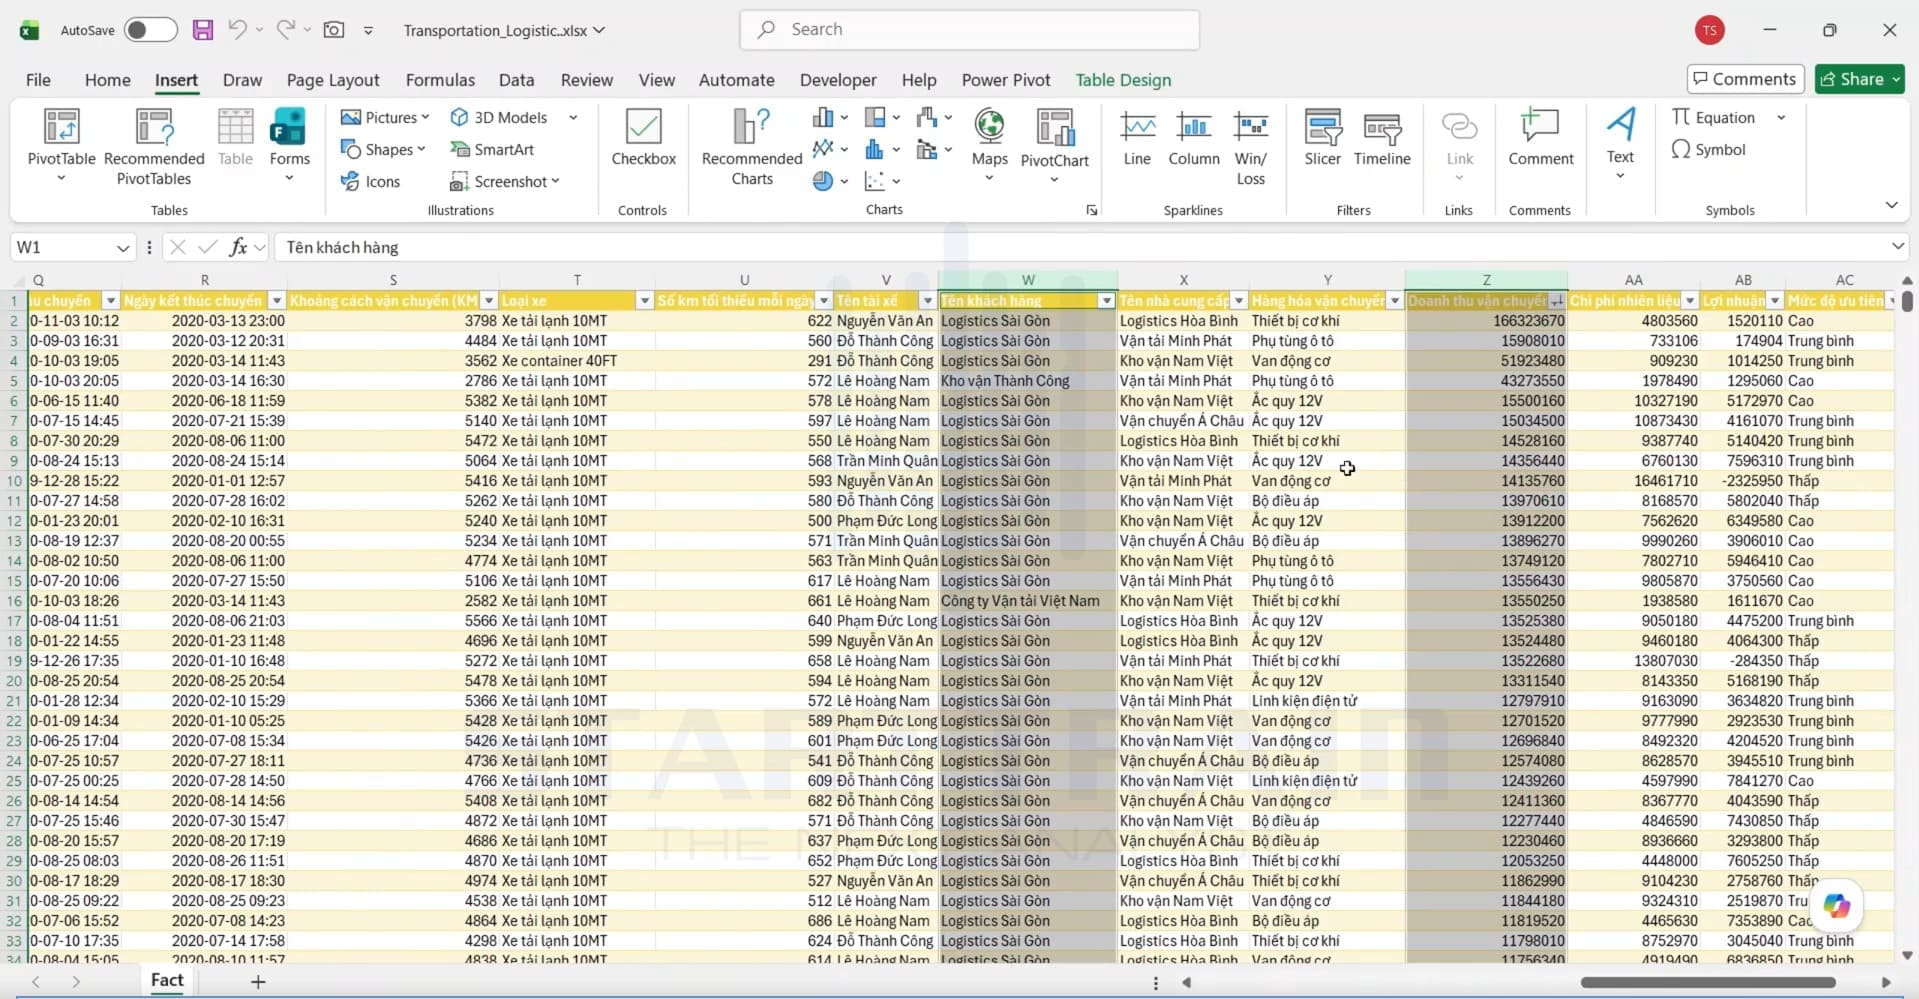The height and width of the screenshot is (999, 1919).
Task: Open filter dropdown for Loại xe column
Action: pos(644,301)
